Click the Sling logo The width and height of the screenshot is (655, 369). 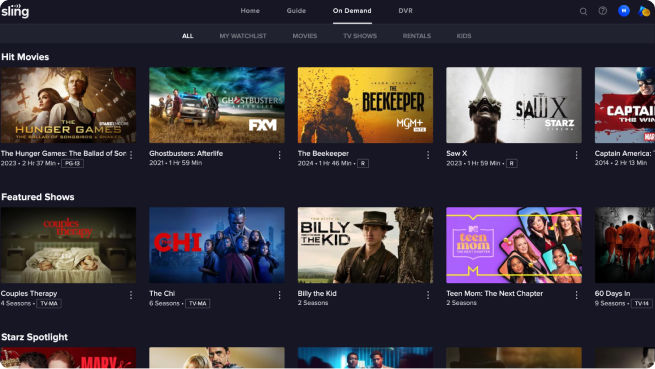[15, 11]
